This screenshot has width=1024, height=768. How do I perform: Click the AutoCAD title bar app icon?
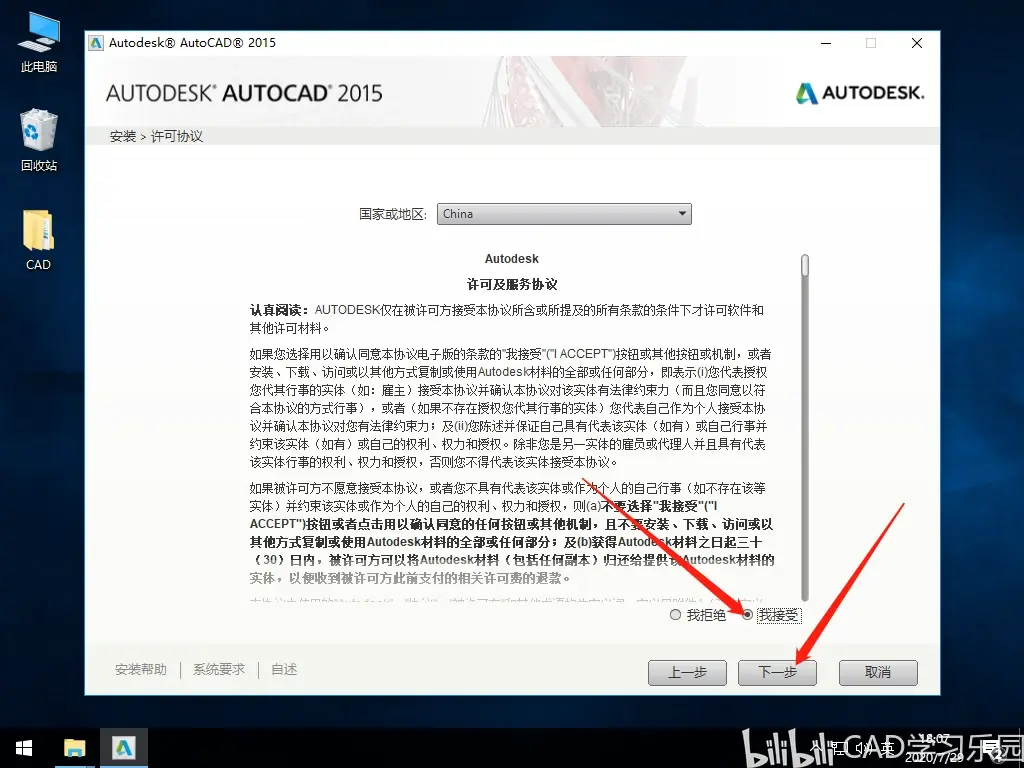(96, 43)
